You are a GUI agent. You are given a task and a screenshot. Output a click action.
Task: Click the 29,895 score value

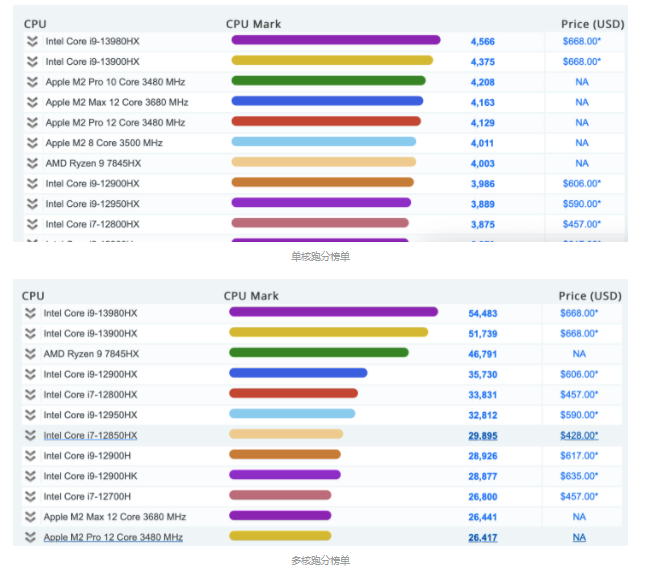(x=483, y=436)
